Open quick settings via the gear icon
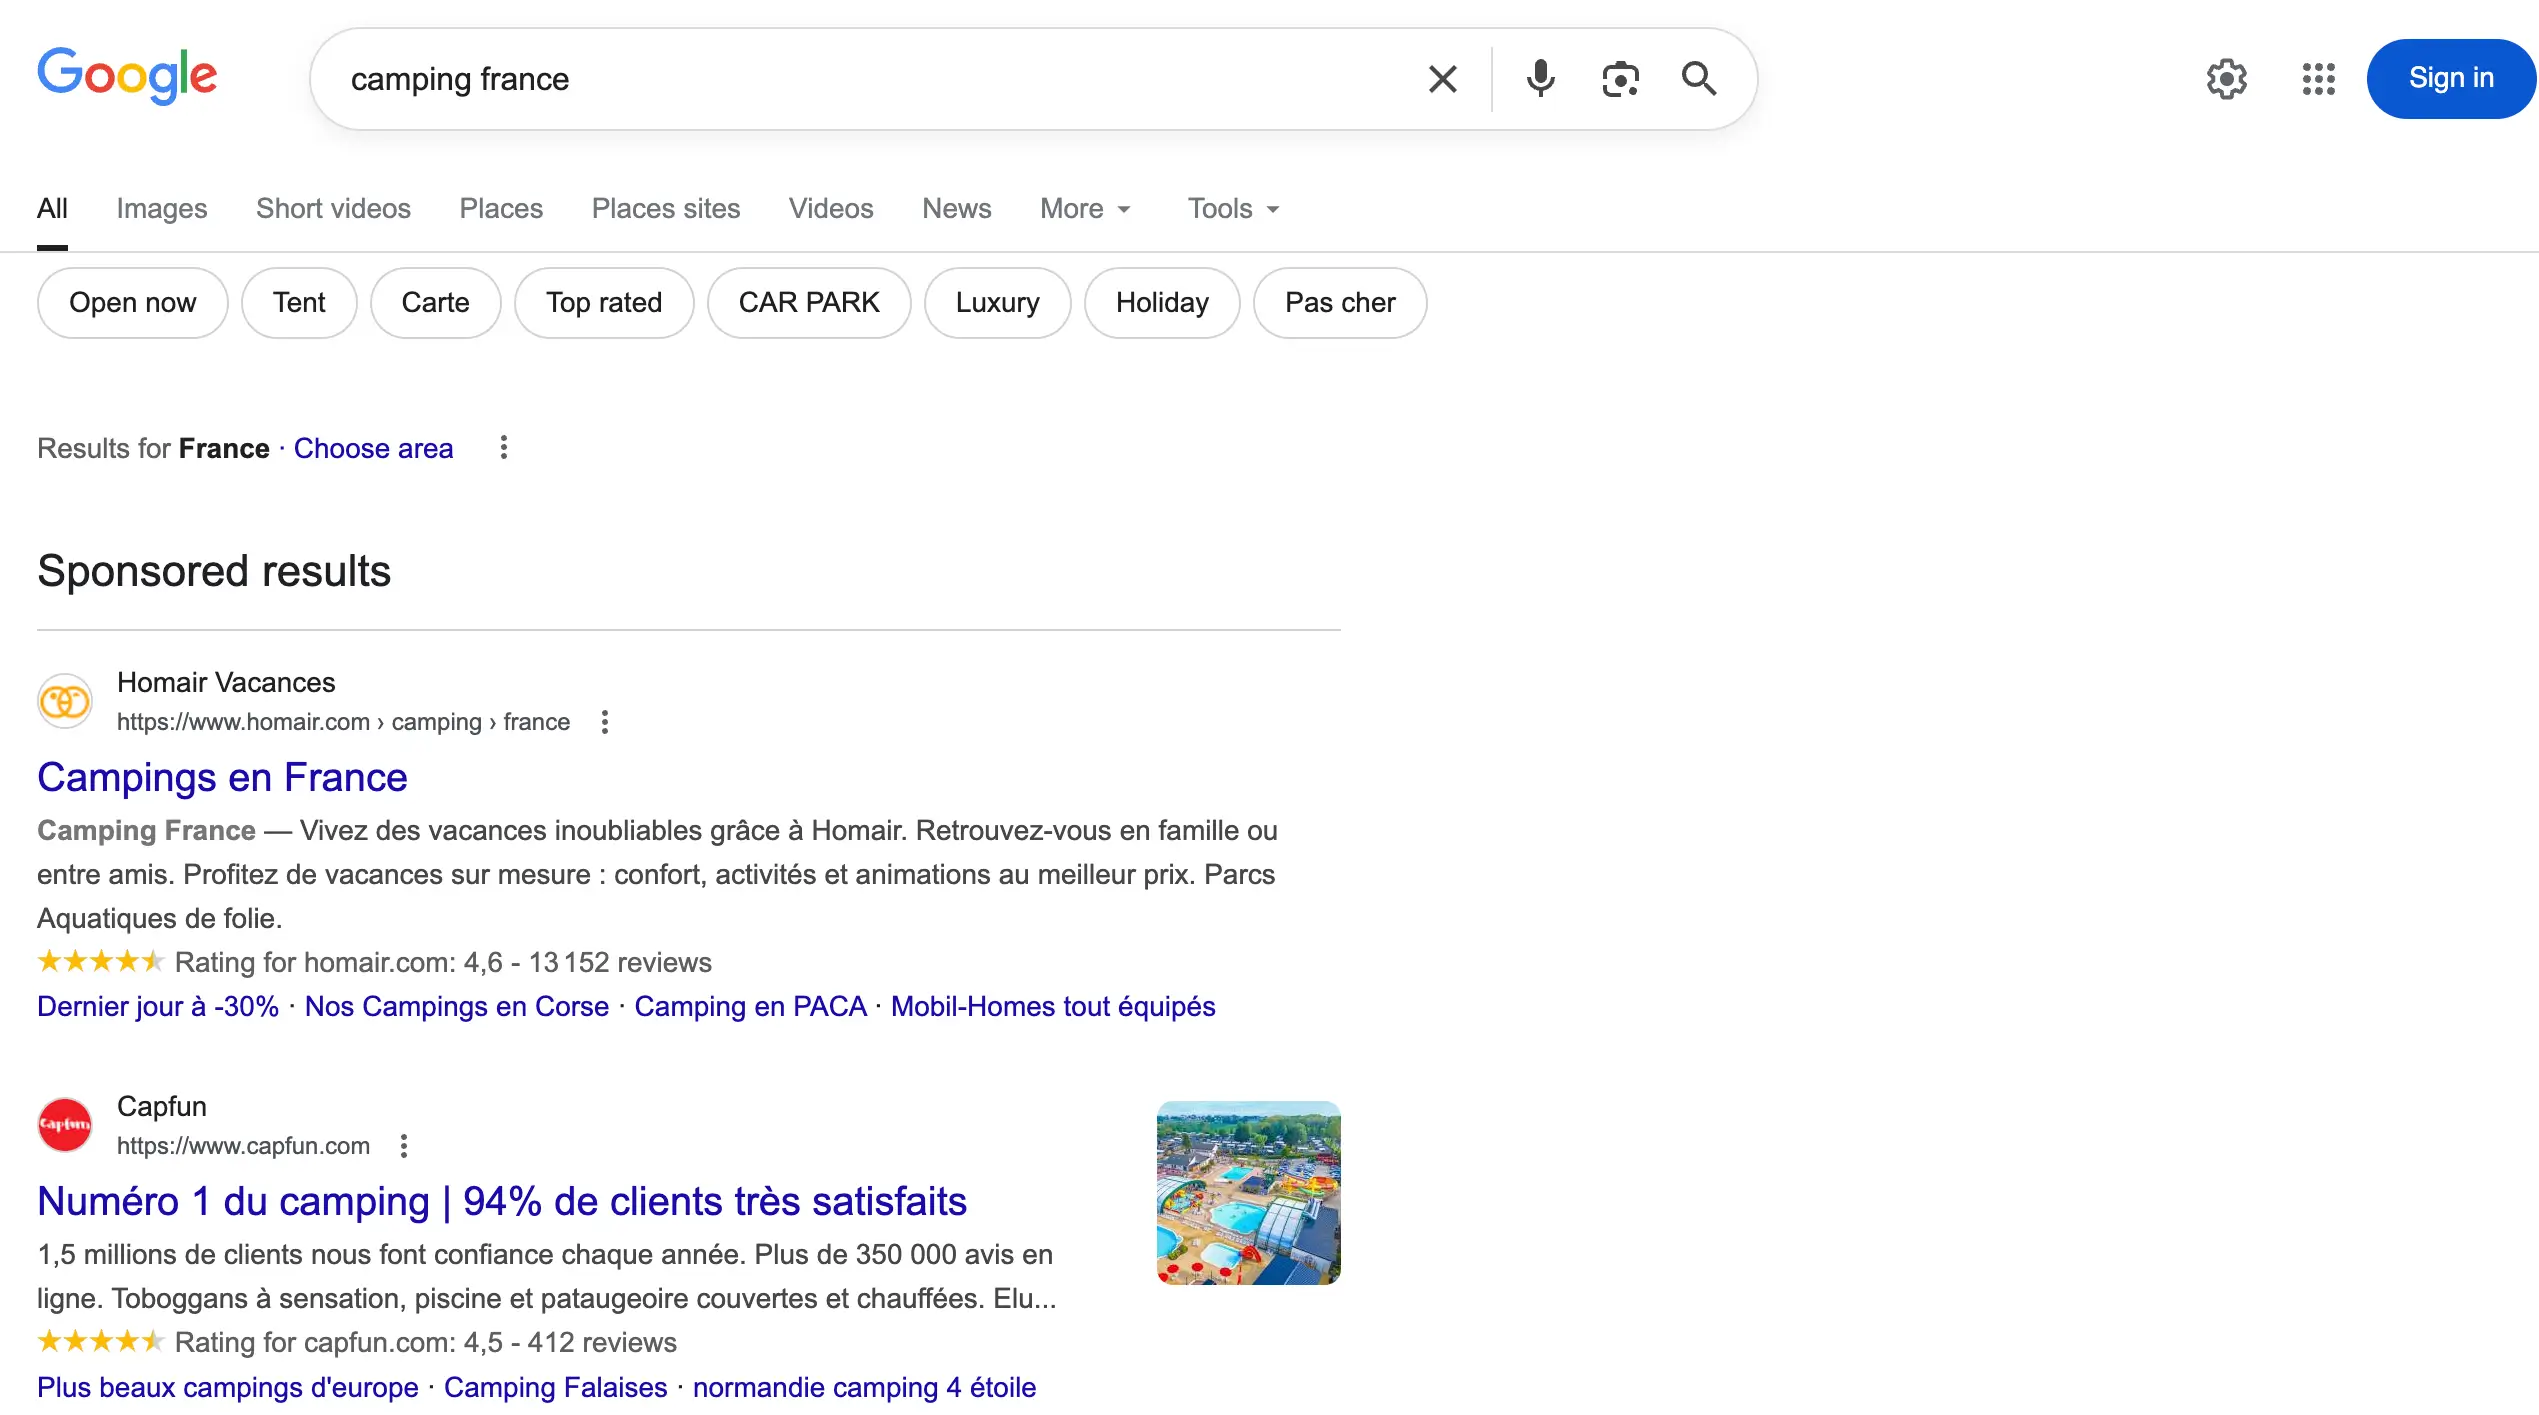Screen dimensions: 2539x1415 (2226, 78)
